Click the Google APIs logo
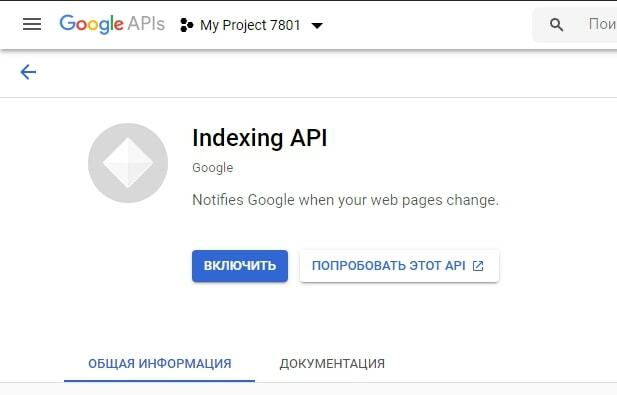 (112, 24)
